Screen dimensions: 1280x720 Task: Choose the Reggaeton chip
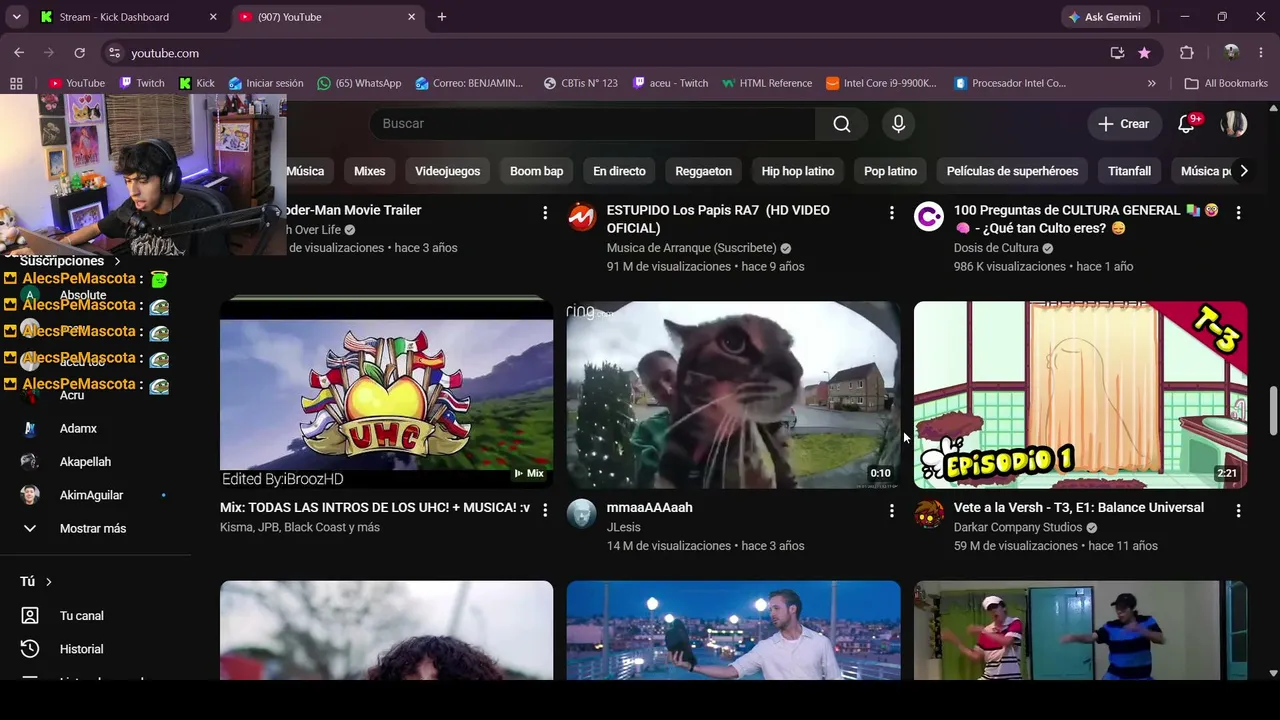[x=703, y=171]
